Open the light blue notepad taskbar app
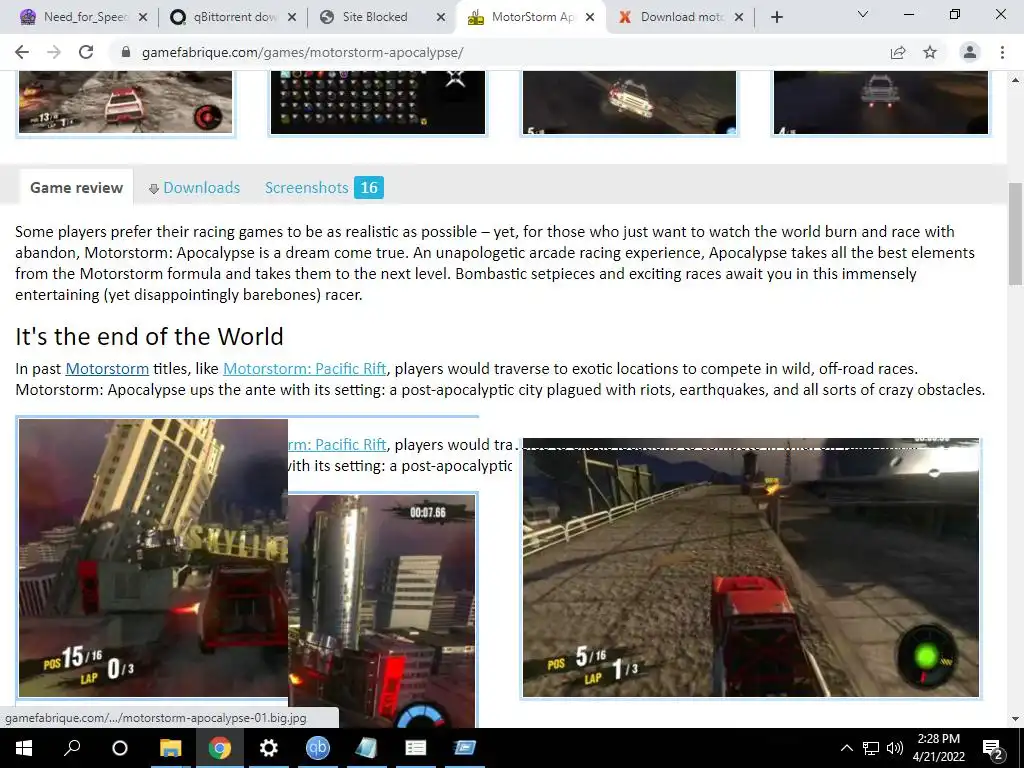1024x768 pixels. (x=366, y=748)
